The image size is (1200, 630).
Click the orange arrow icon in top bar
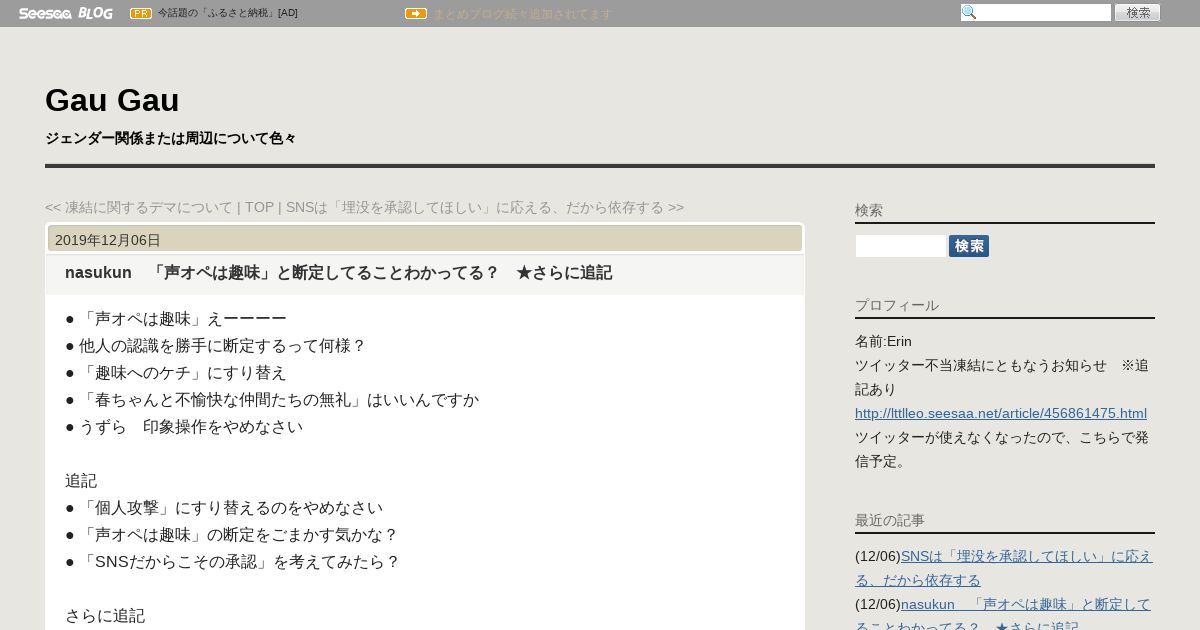click(416, 14)
